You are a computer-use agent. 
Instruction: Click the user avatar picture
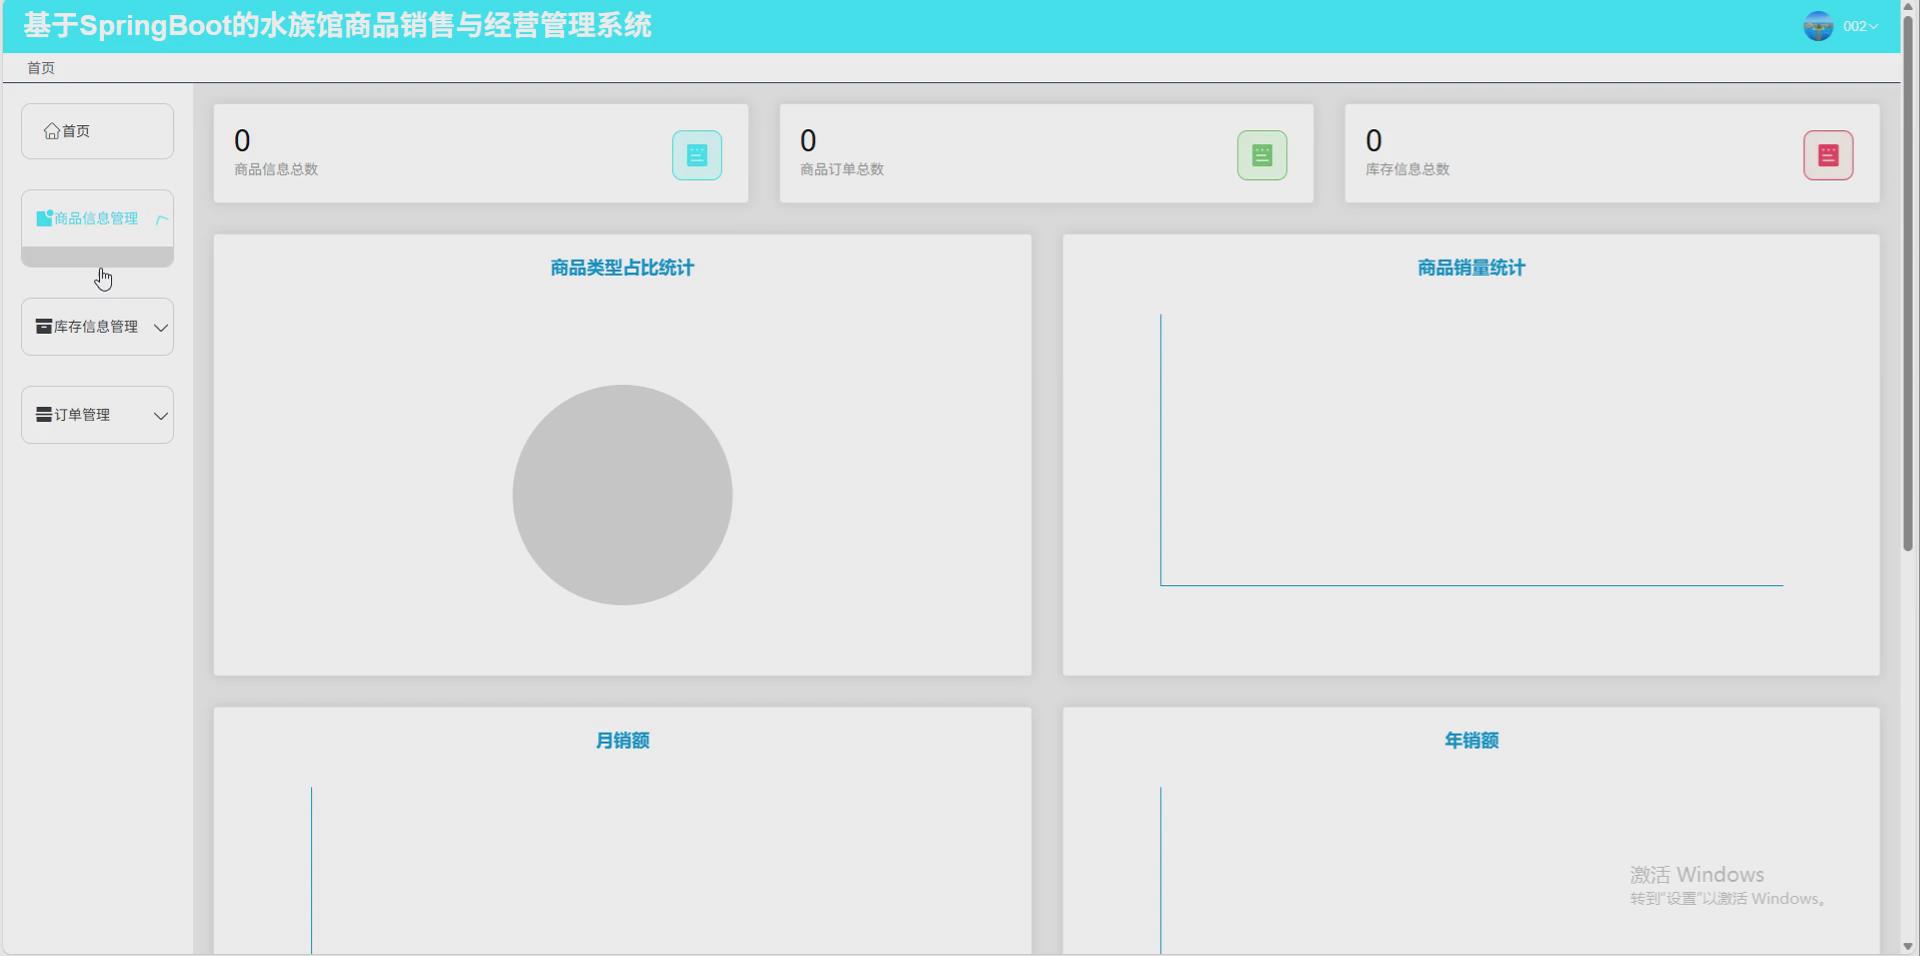click(x=1818, y=26)
